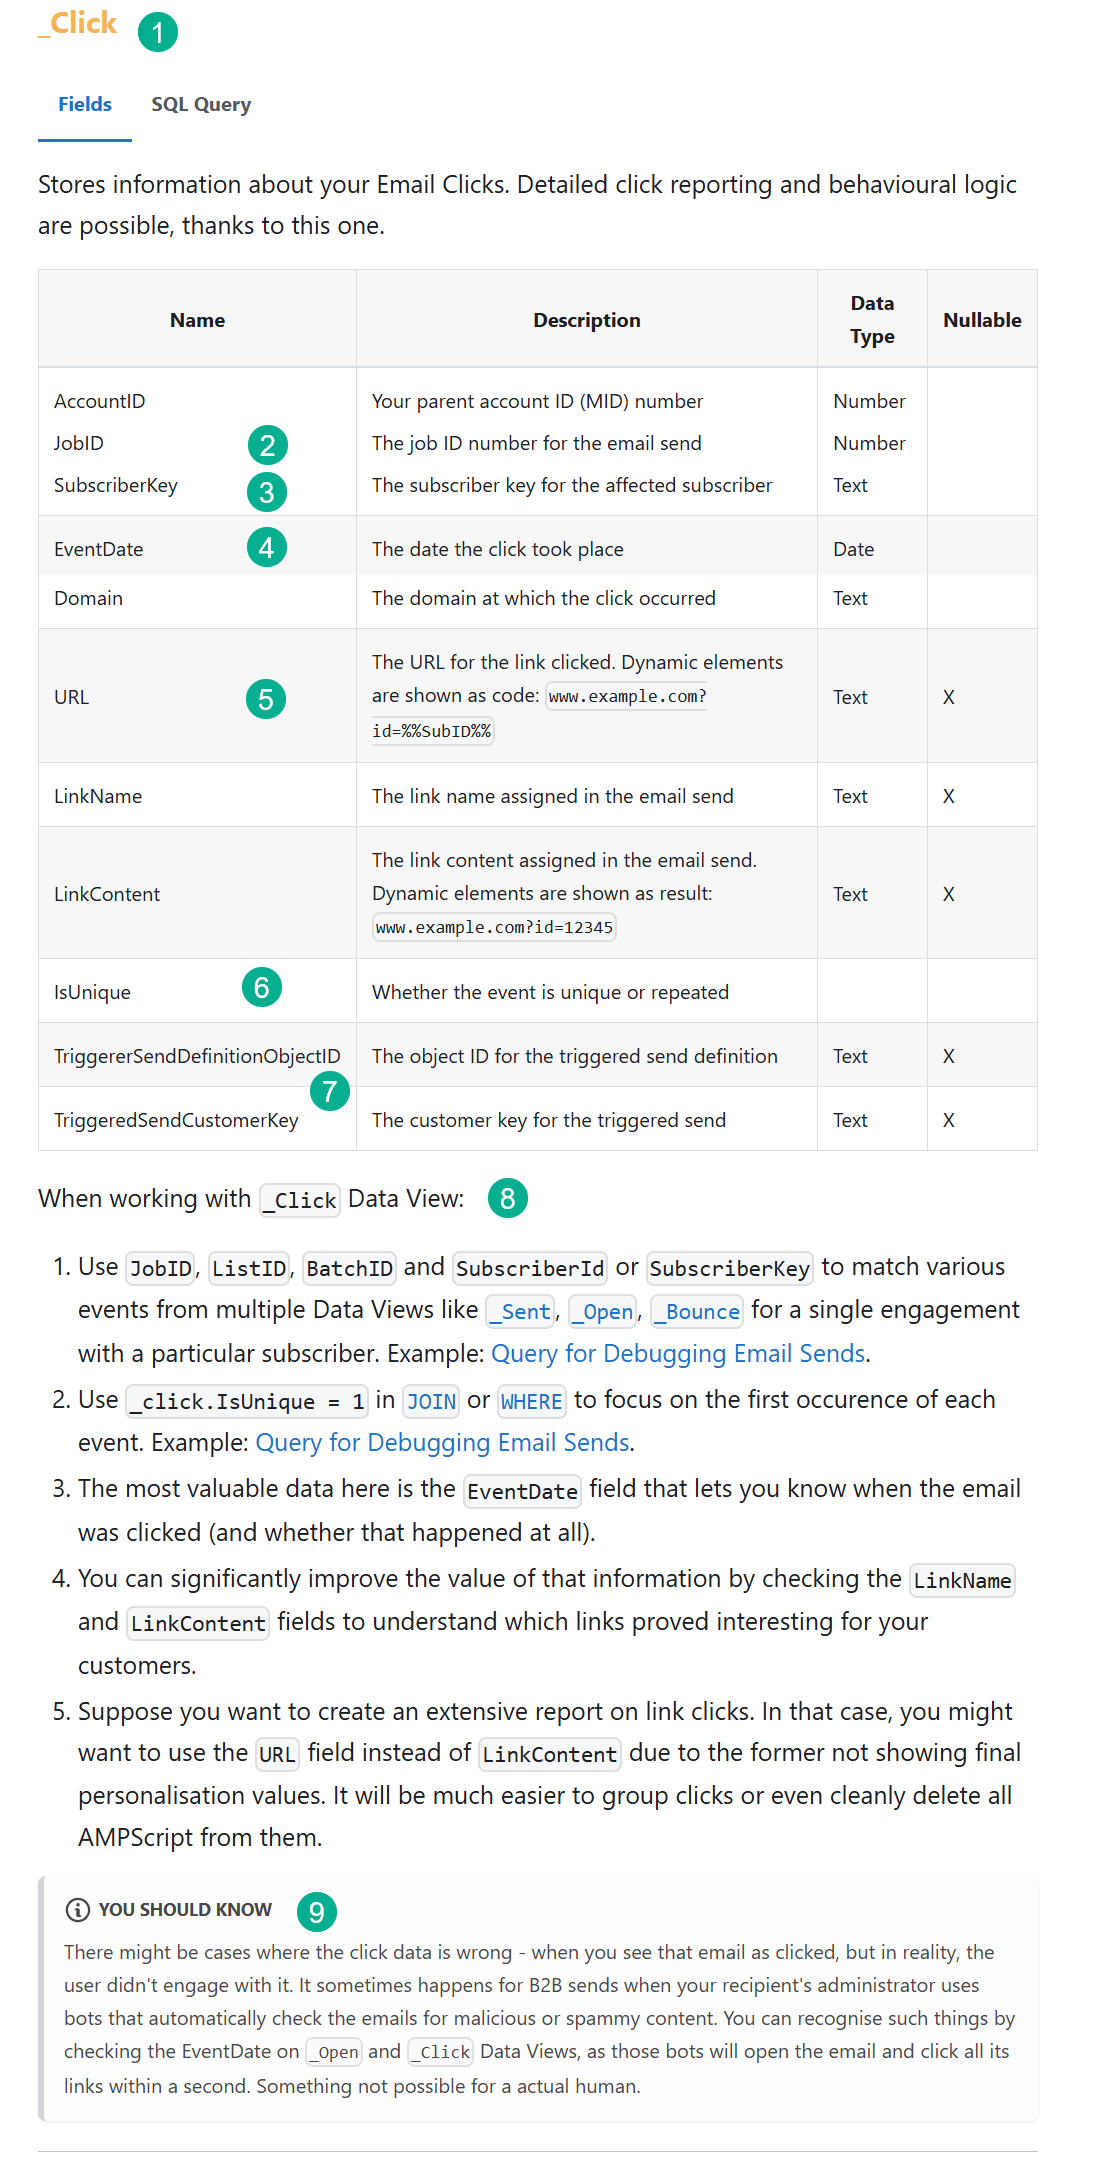
Task: Click annotation marker 3 beside SubscriberKey
Action: click(266, 491)
